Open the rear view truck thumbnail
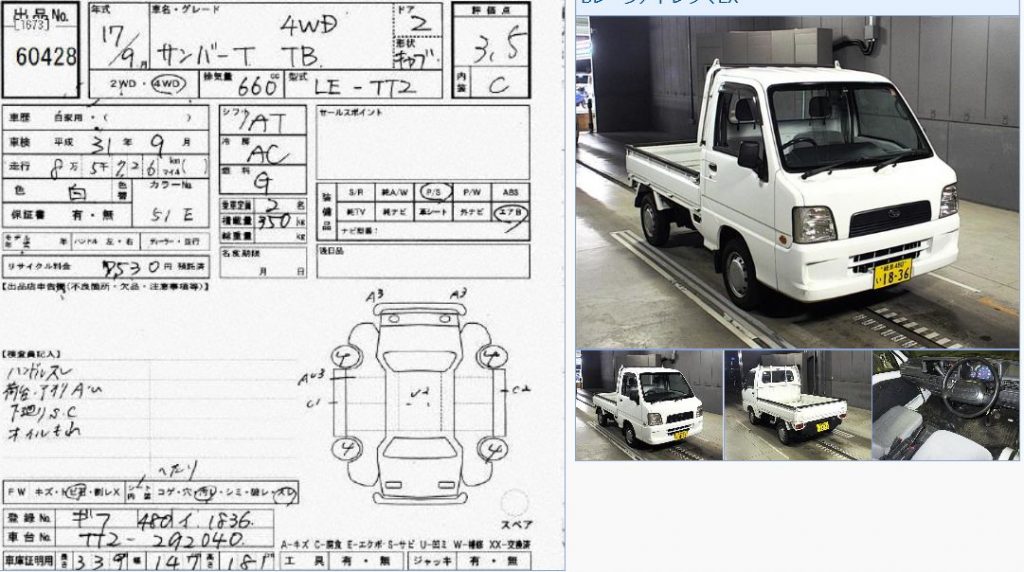1024x572 pixels. coord(797,405)
